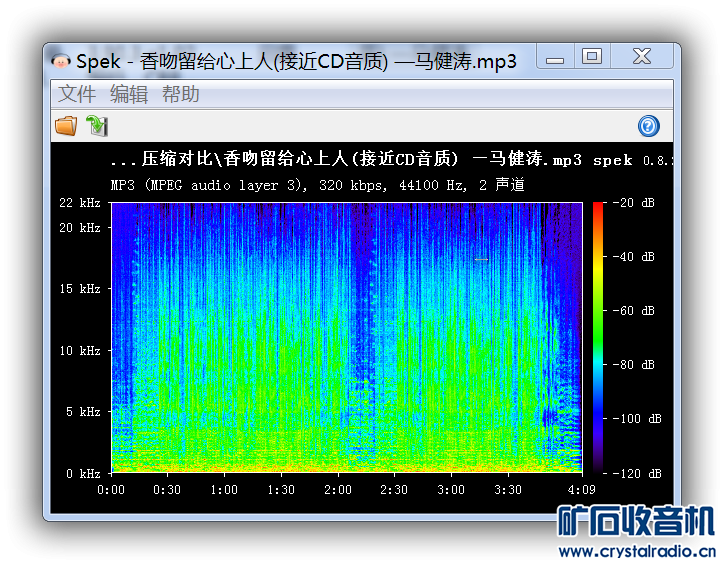The image size is (724, 564).
Task: Click the -120 dB scale label
Action: click(637, 473)
